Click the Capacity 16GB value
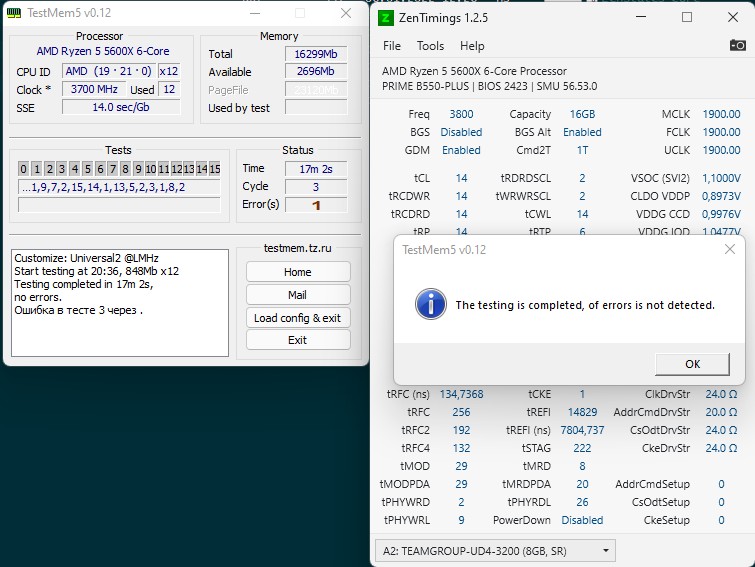This screenshot has height=567, width=755. tap(582, 114)
